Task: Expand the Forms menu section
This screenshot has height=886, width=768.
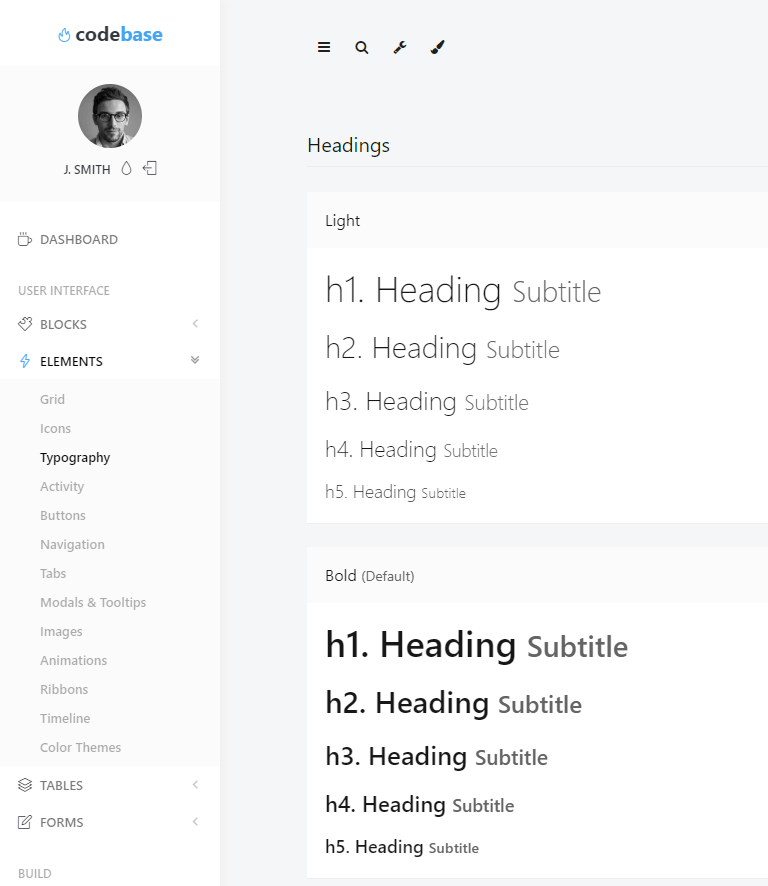Action: click(62, 822)
